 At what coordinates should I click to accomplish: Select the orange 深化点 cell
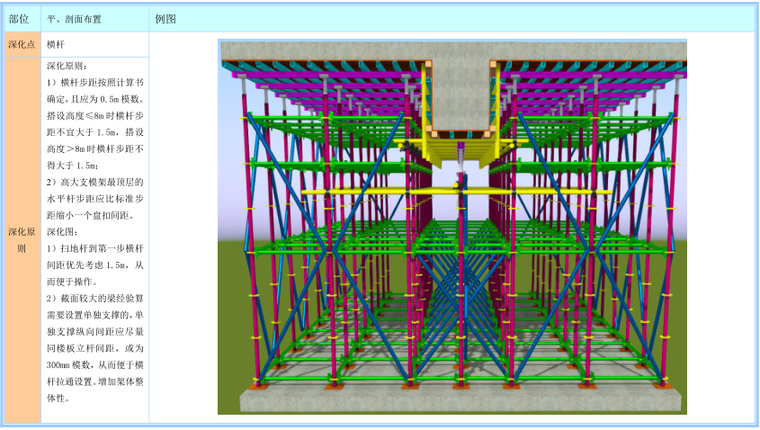point(19,45)
